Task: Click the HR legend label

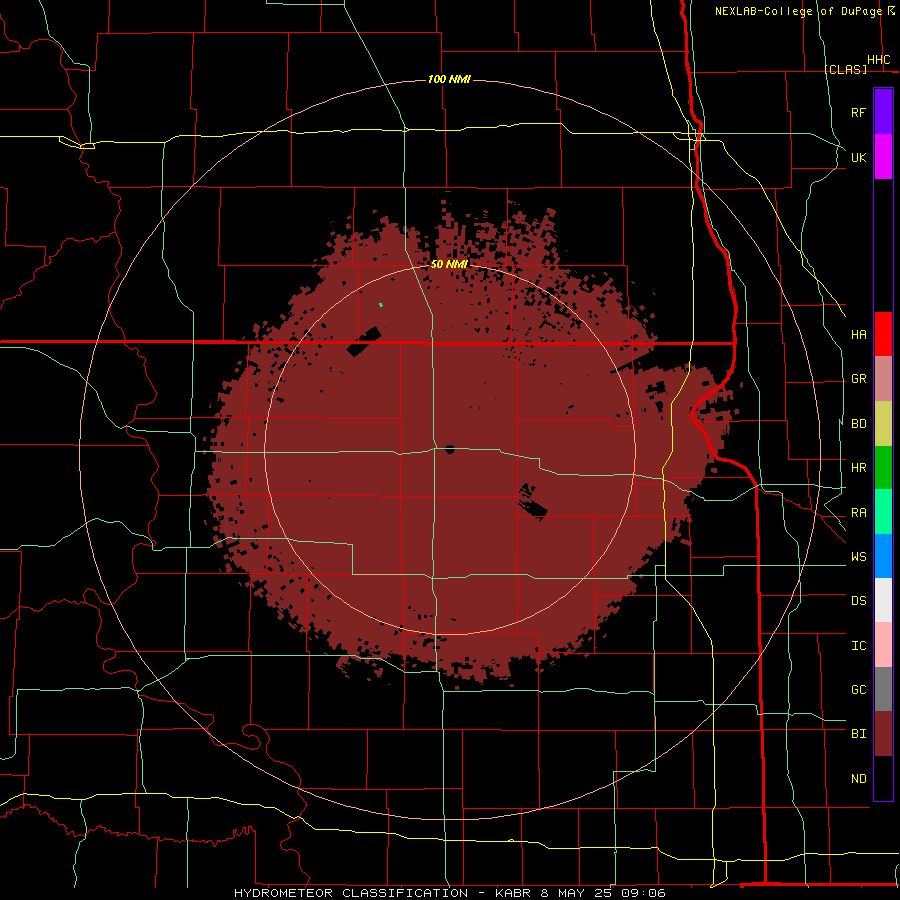Action: tap(858, 468)
